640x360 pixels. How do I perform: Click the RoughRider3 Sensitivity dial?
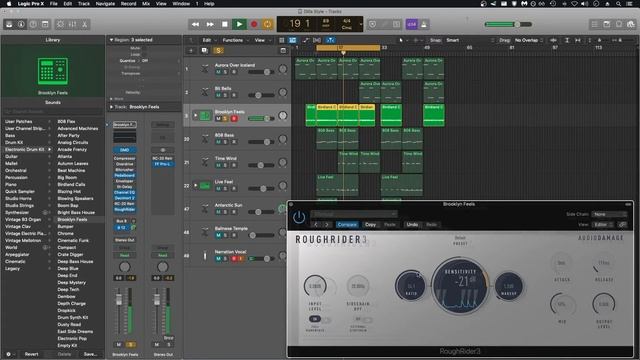click(x=460, y=285)
